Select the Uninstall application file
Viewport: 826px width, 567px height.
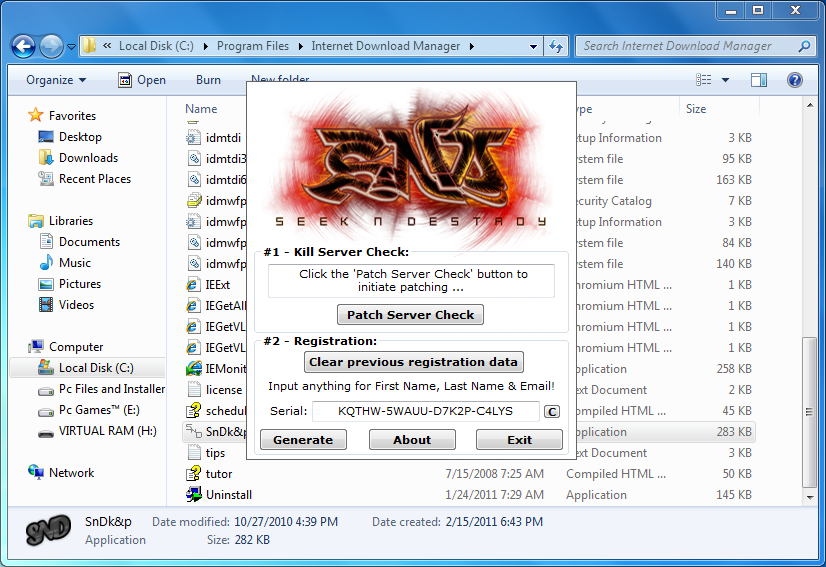tap(219, 495)
